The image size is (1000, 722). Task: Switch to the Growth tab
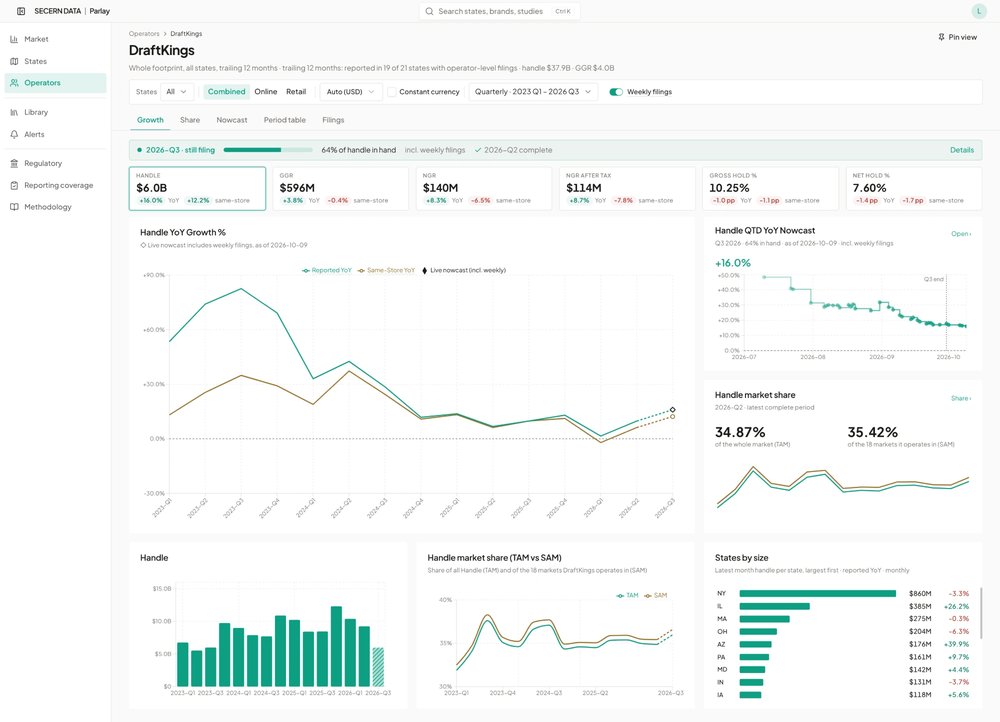click(151, 120)
